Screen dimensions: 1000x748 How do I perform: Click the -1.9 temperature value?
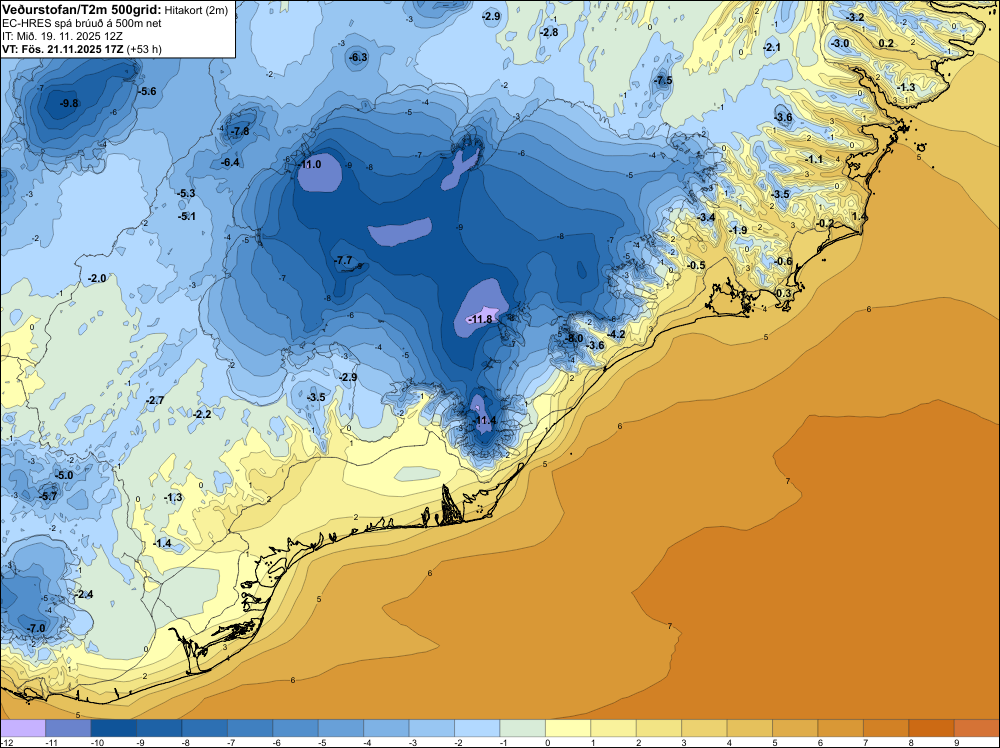pyautogui.click(x=738, y=230)
